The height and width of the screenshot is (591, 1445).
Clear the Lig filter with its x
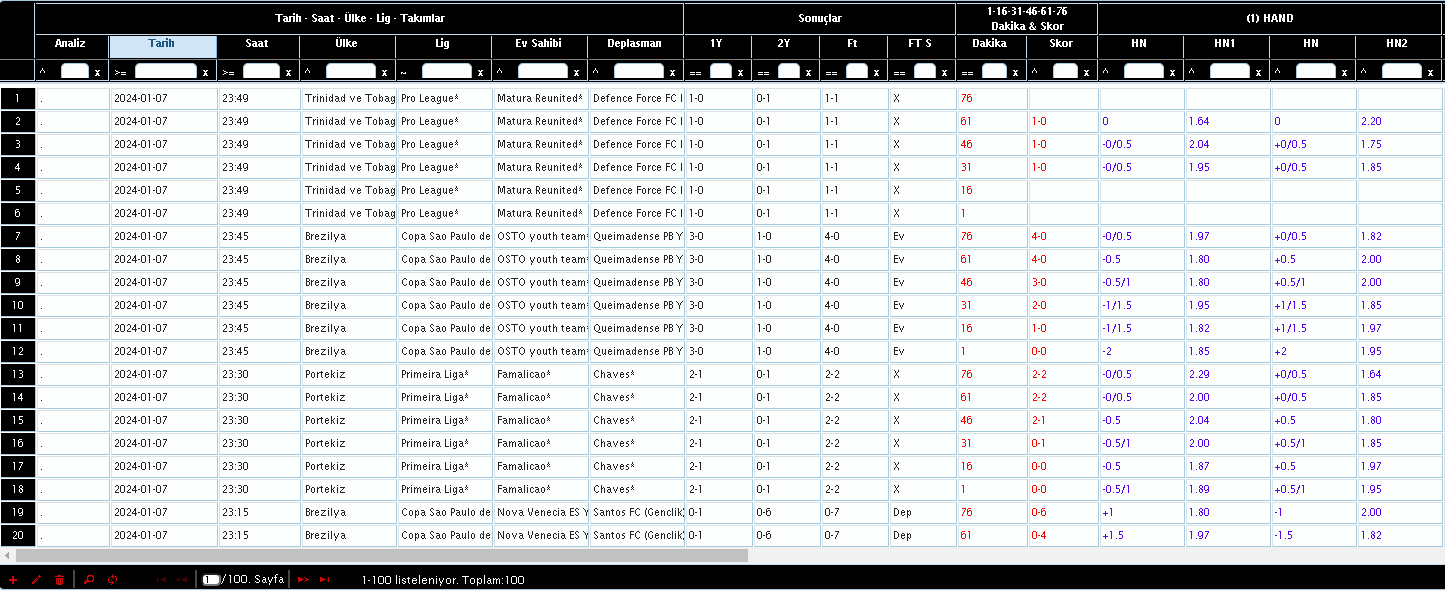click(x=481, y=72)
